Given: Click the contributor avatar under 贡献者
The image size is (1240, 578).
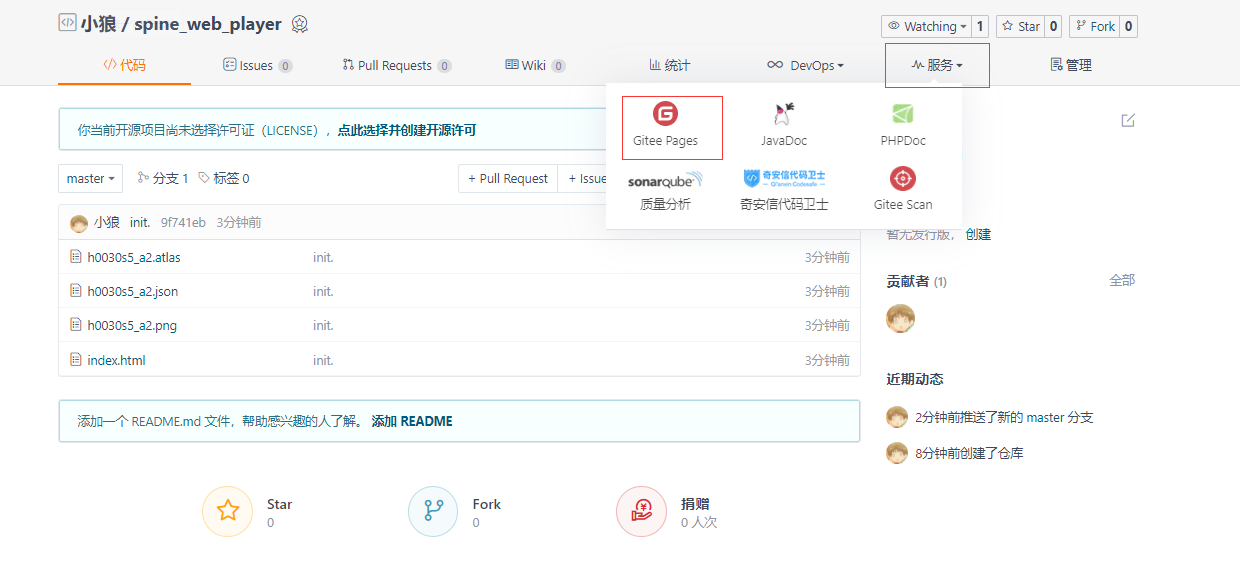Looking at the screenshot, I should coord(900,319).
